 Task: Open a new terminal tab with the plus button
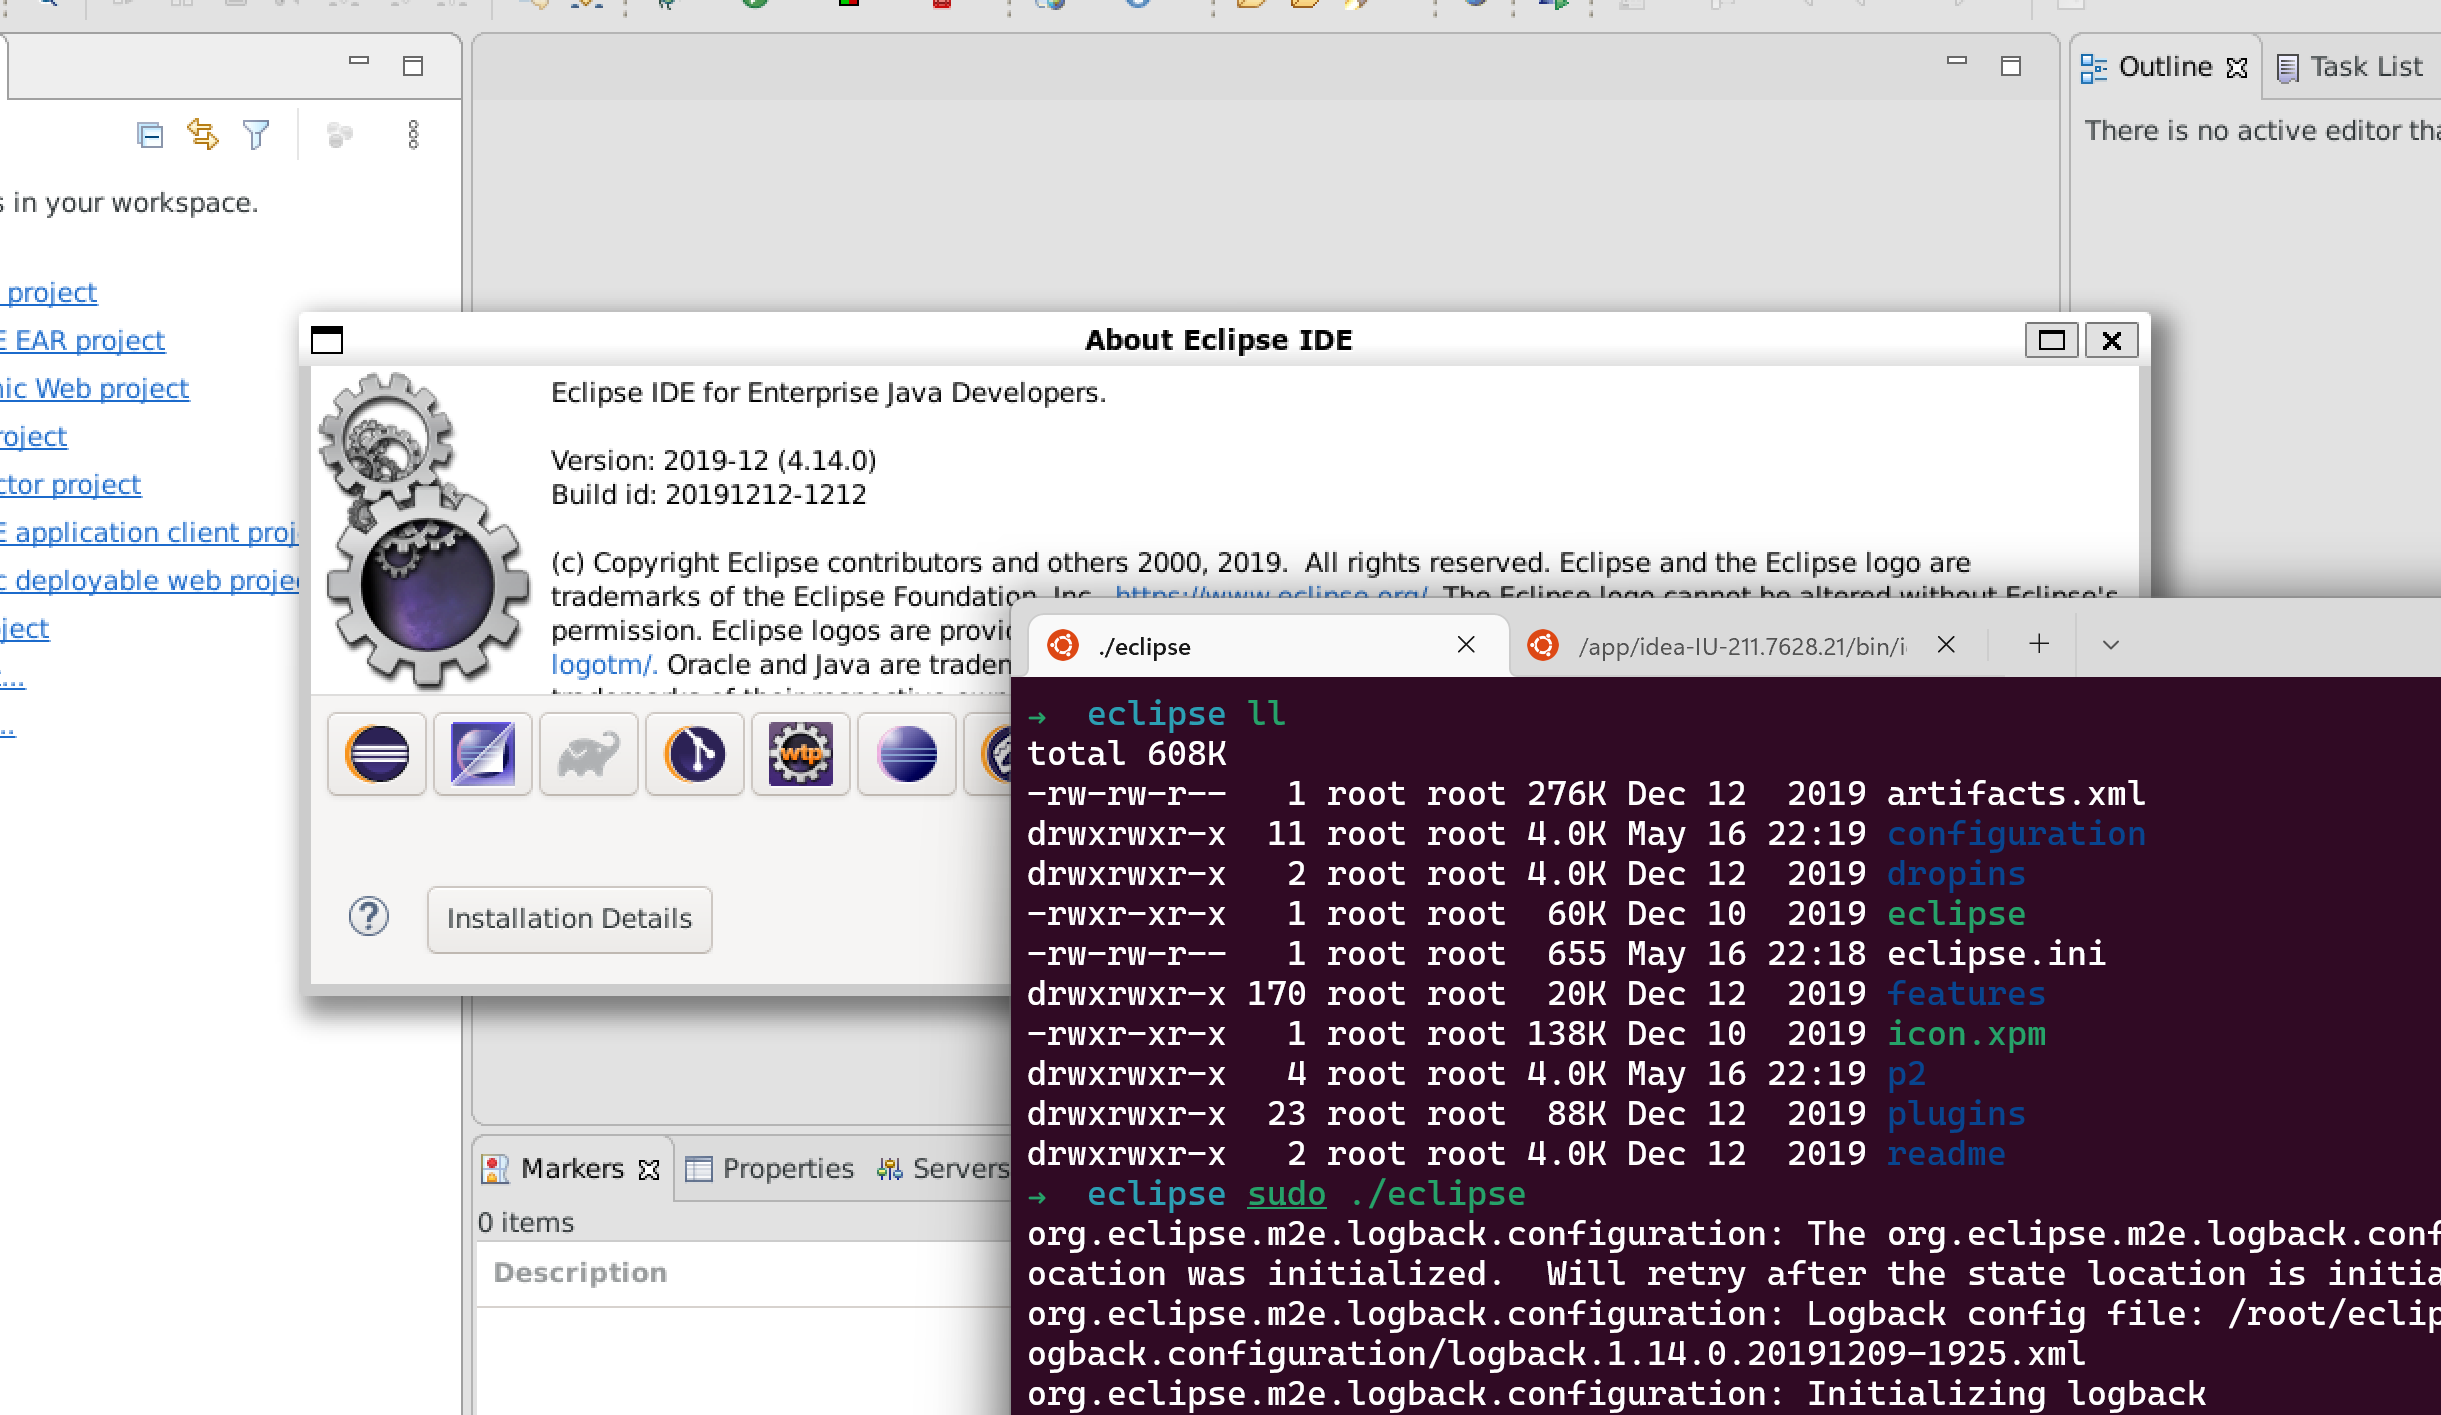click(x=2037, y=645)
